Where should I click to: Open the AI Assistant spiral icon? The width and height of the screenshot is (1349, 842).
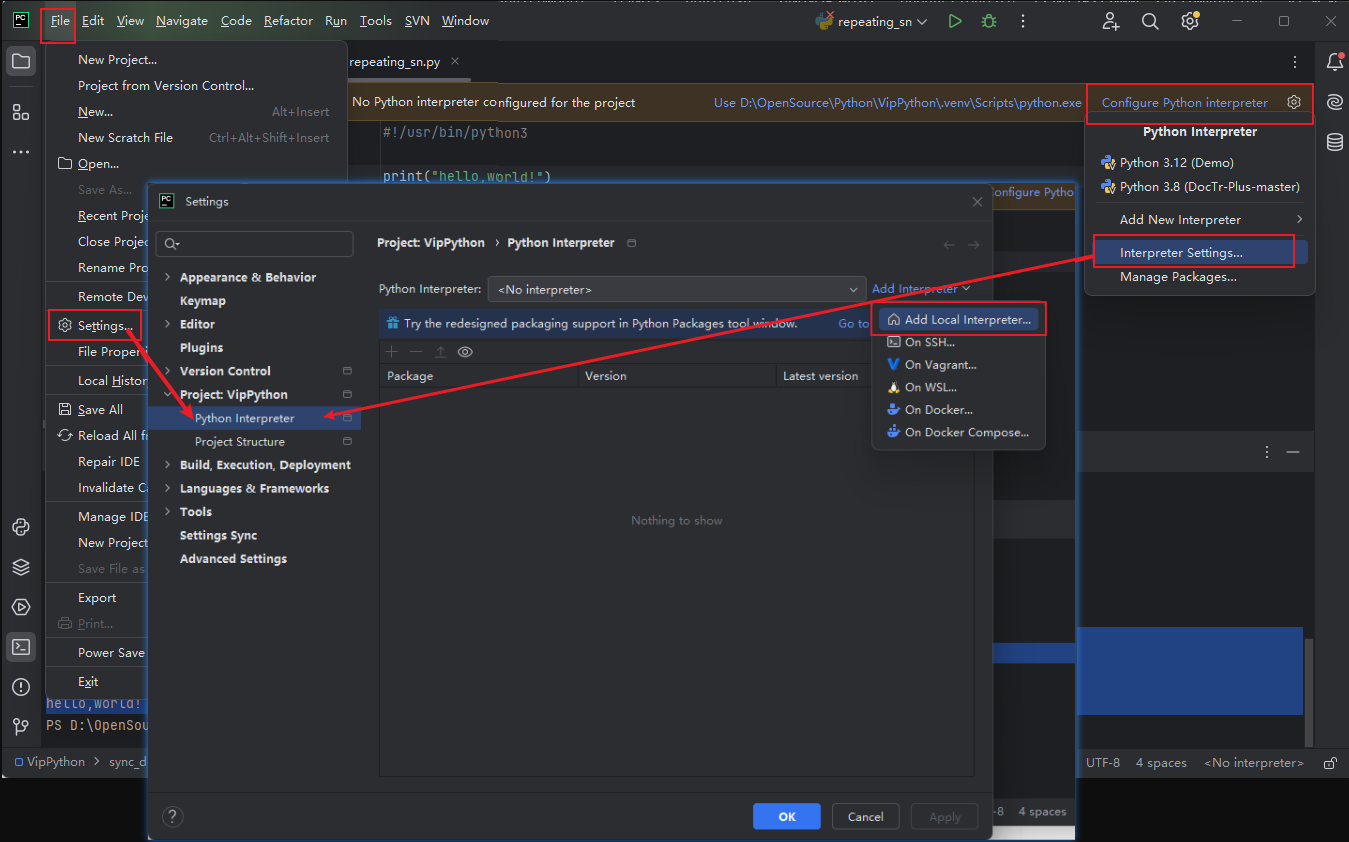(1334, 102)
